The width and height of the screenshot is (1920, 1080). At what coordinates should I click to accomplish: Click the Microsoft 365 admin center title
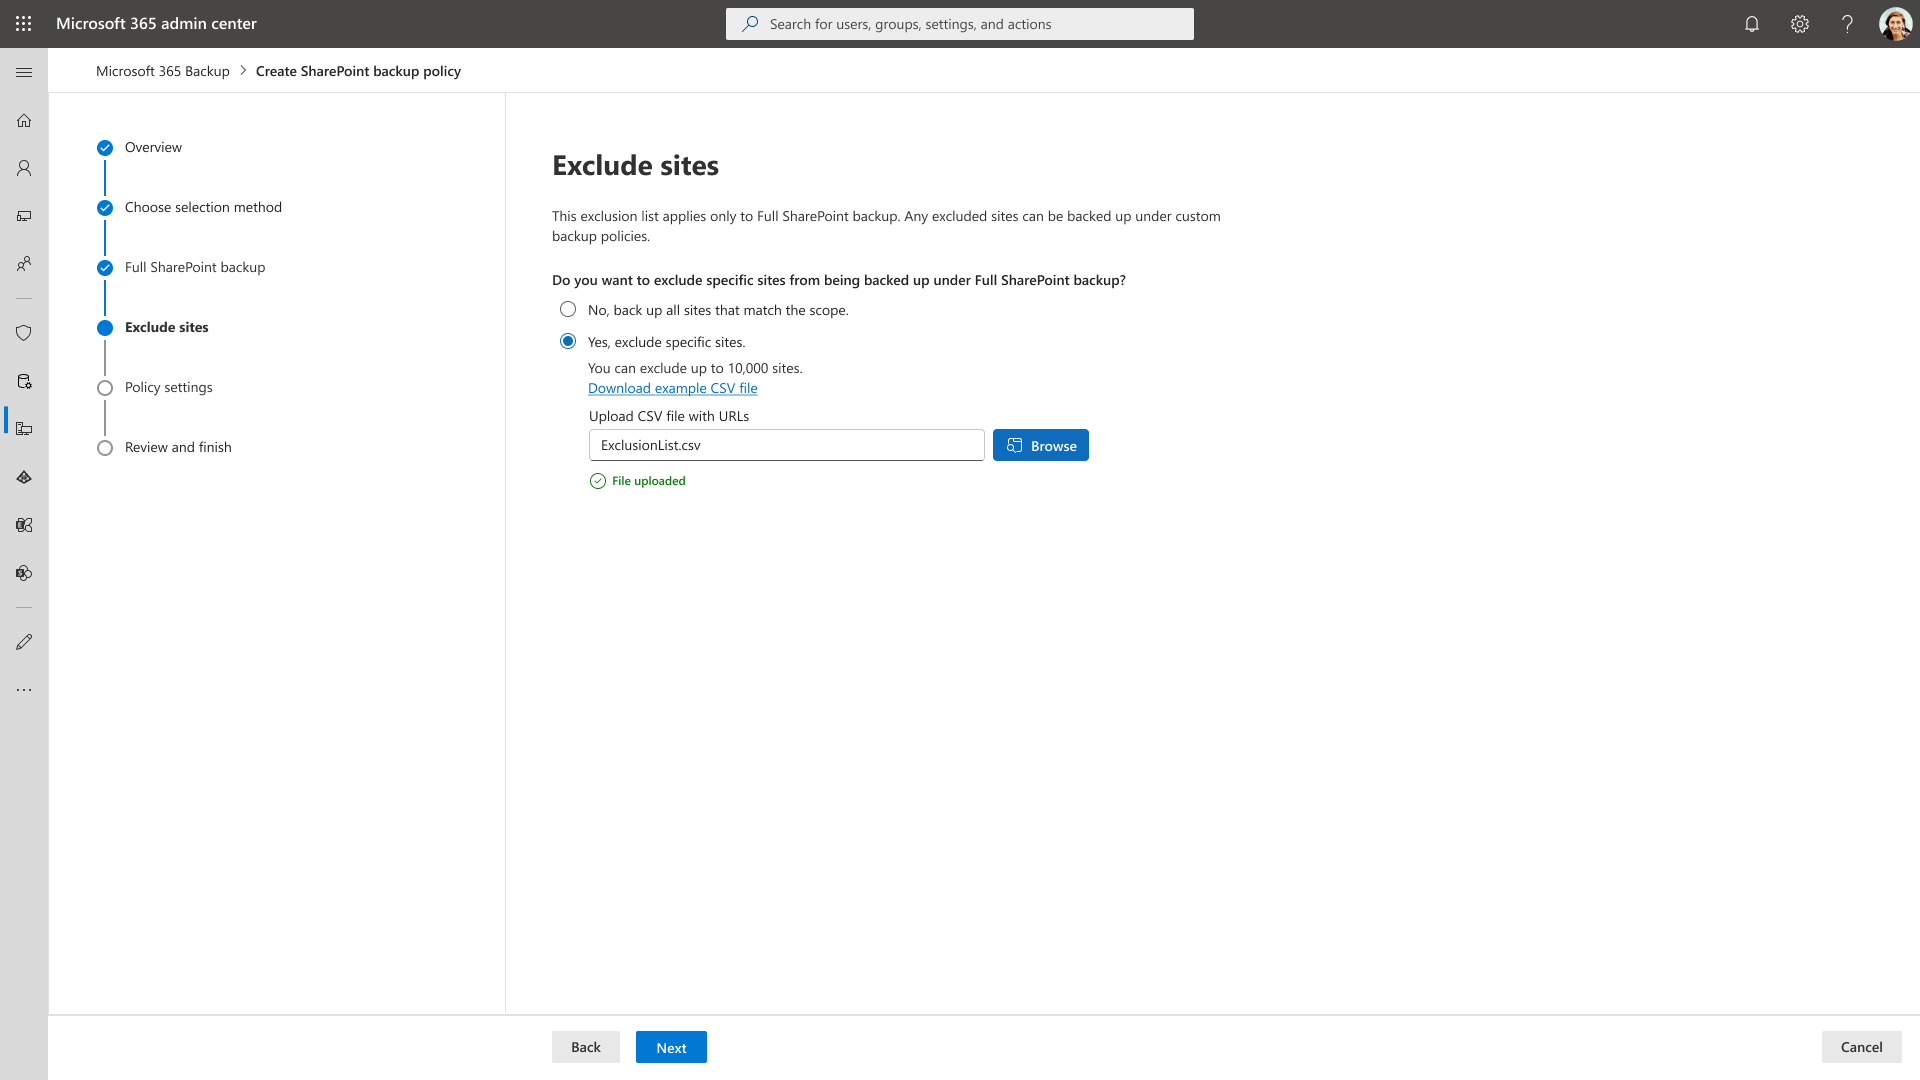click(156, 24)
